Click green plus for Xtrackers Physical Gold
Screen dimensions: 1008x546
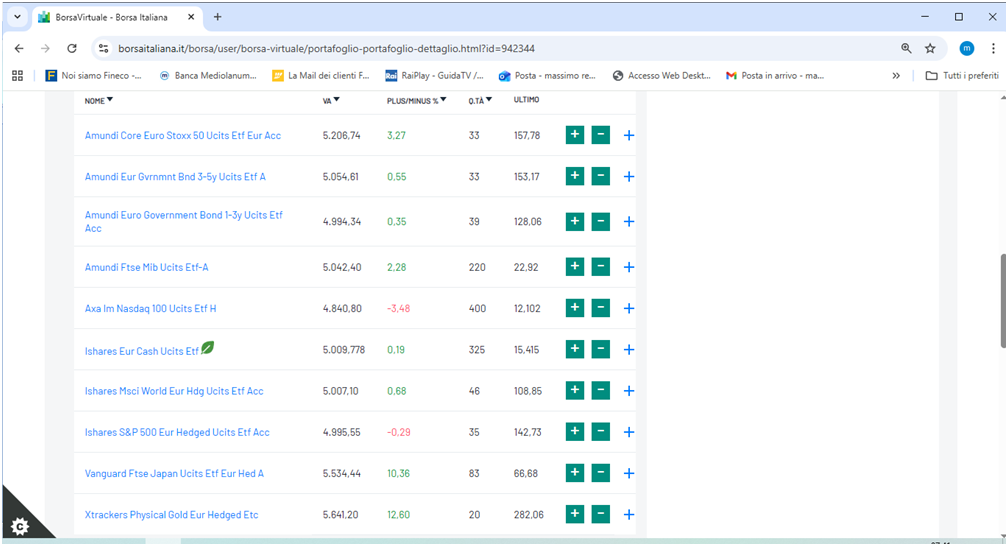click(x=575, y=514)
